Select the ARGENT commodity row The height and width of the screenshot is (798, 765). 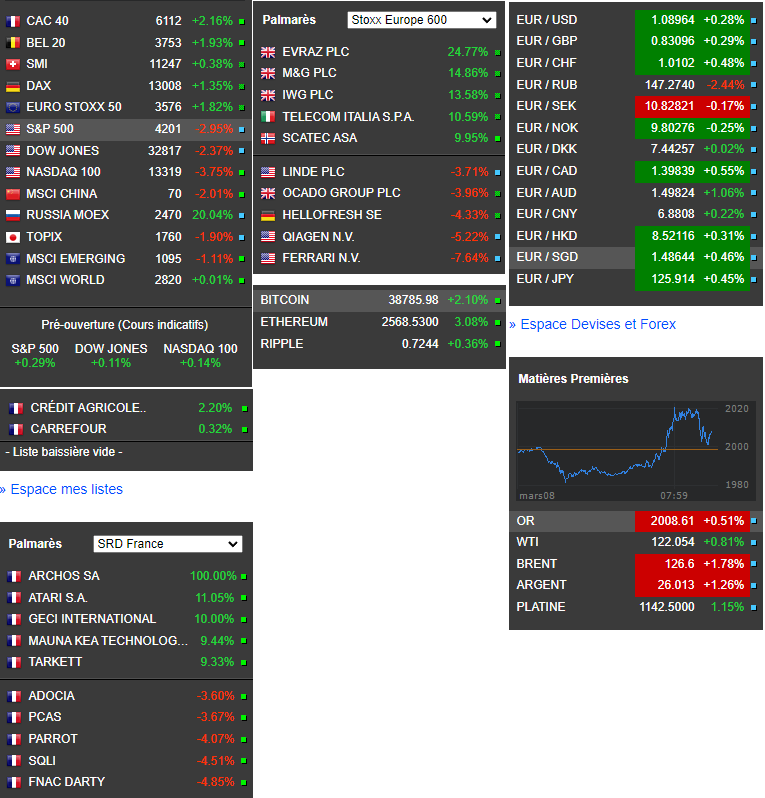(x=636, y=585)
